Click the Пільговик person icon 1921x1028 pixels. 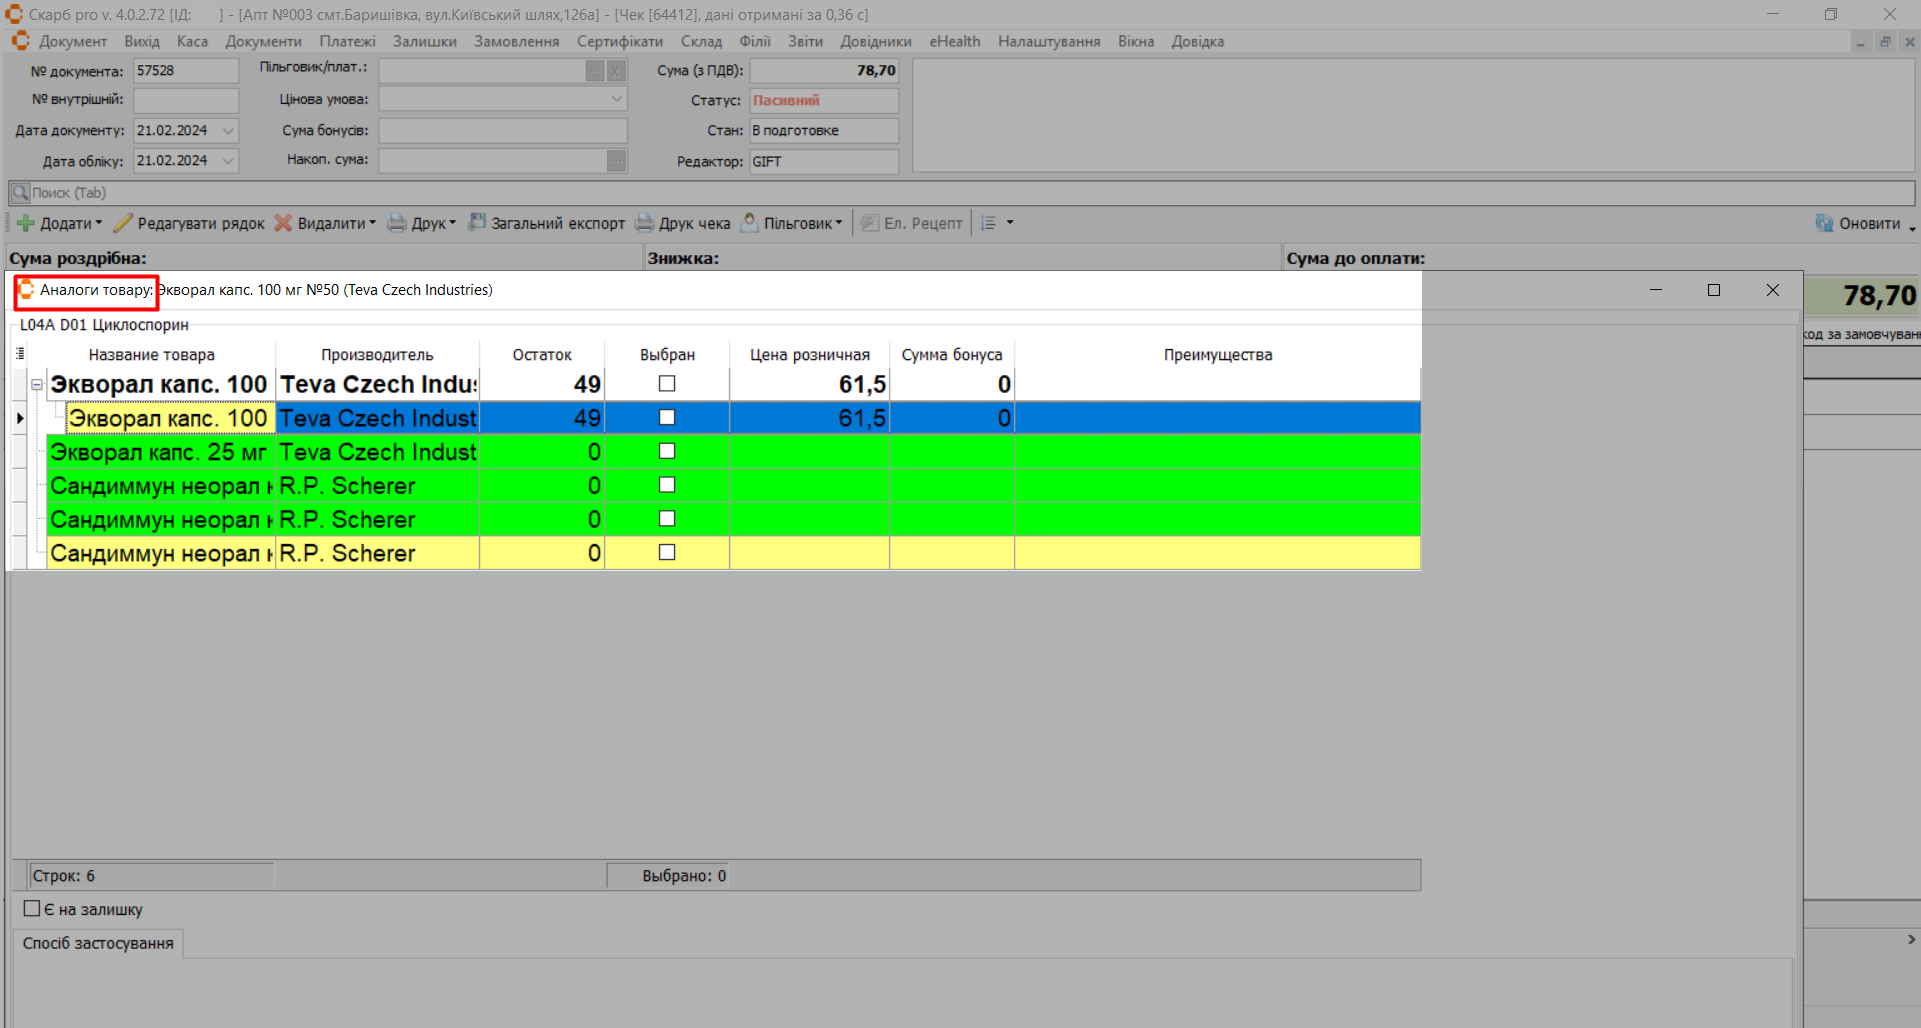point(749,223)
